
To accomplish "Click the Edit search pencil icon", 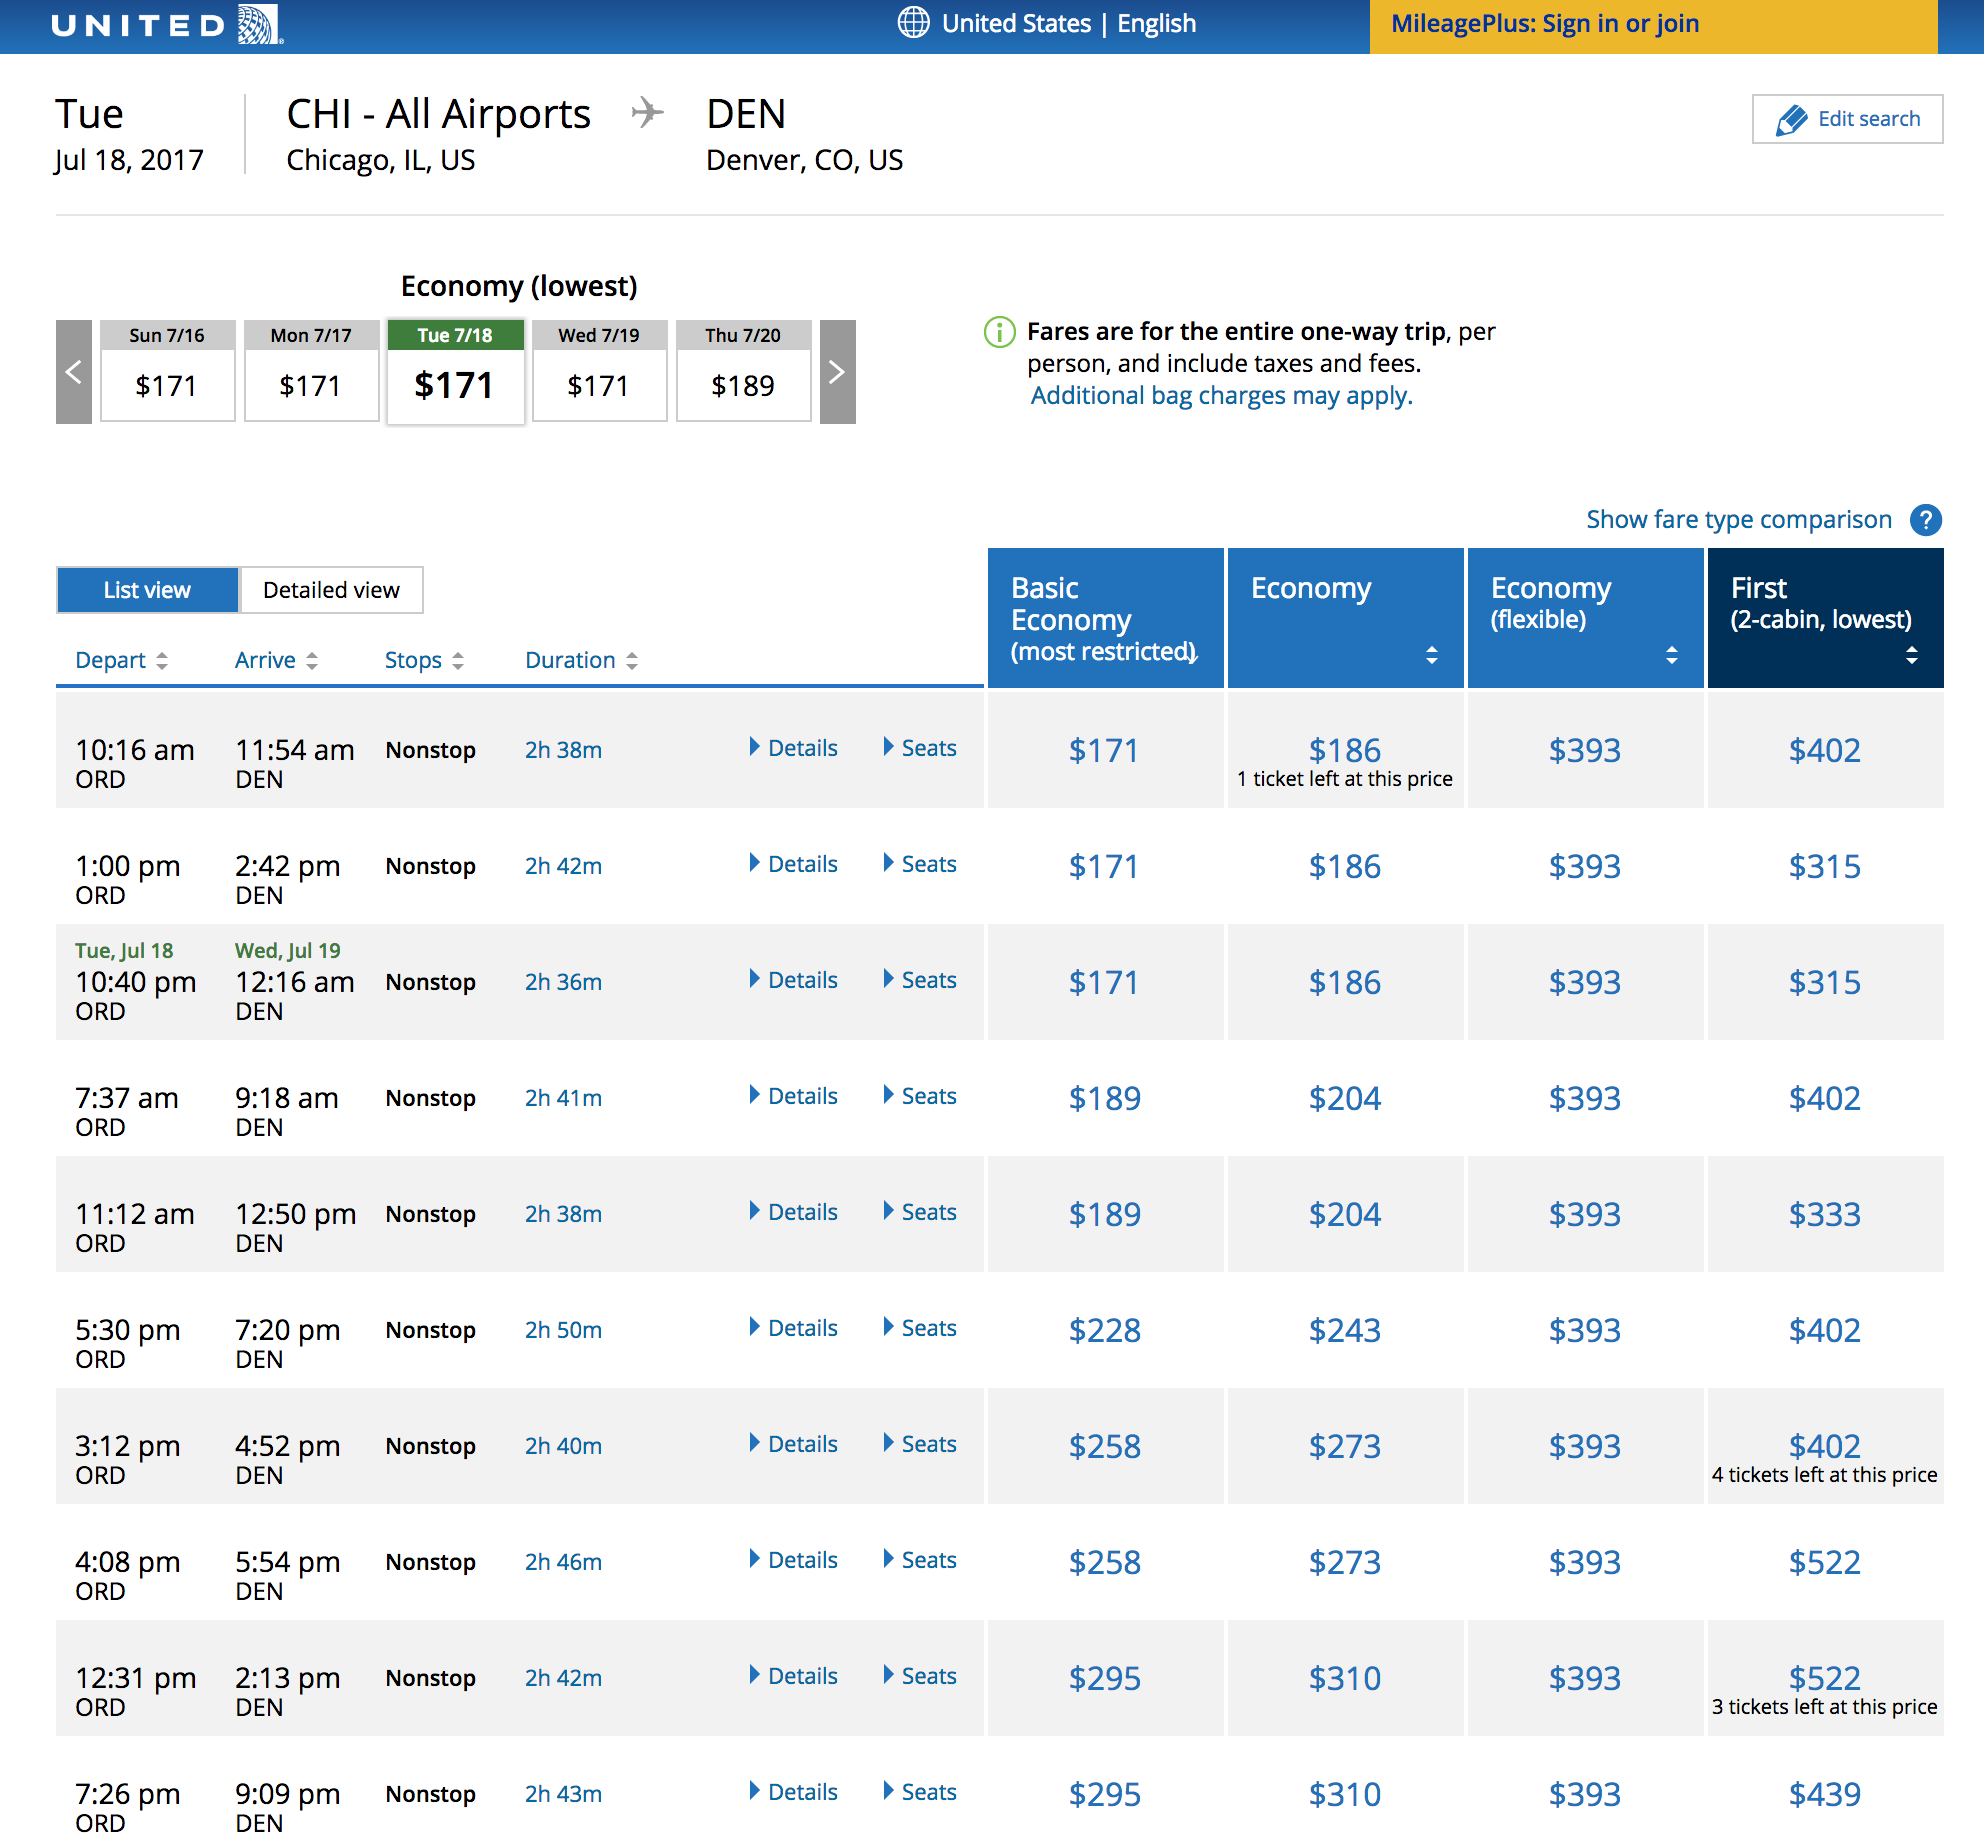I will (1791, 120).
